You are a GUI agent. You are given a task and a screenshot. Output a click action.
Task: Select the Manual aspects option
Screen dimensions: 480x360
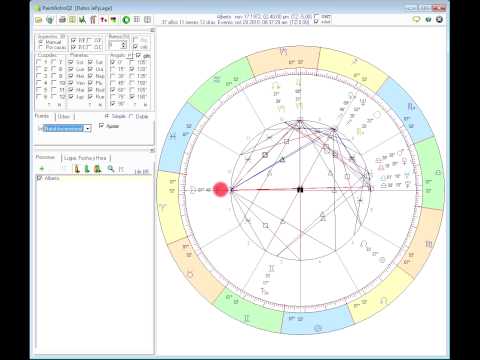pos(50,42)
